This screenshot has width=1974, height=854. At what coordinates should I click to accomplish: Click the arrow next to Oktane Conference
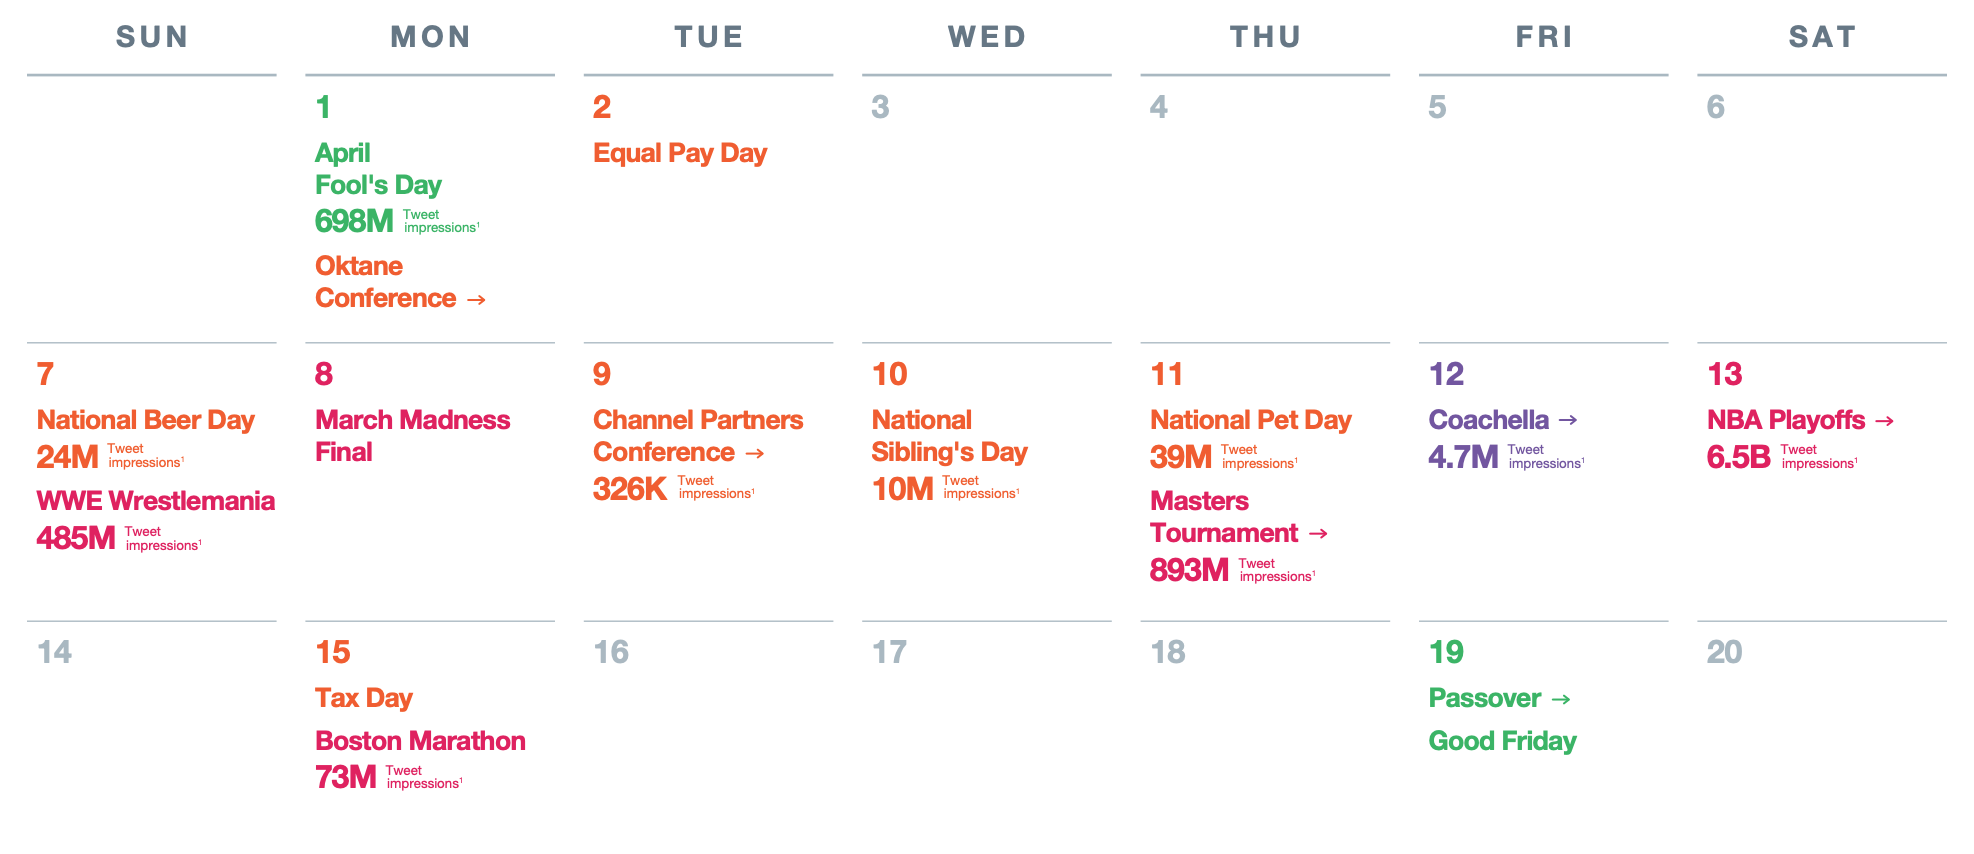coord(476,299)
